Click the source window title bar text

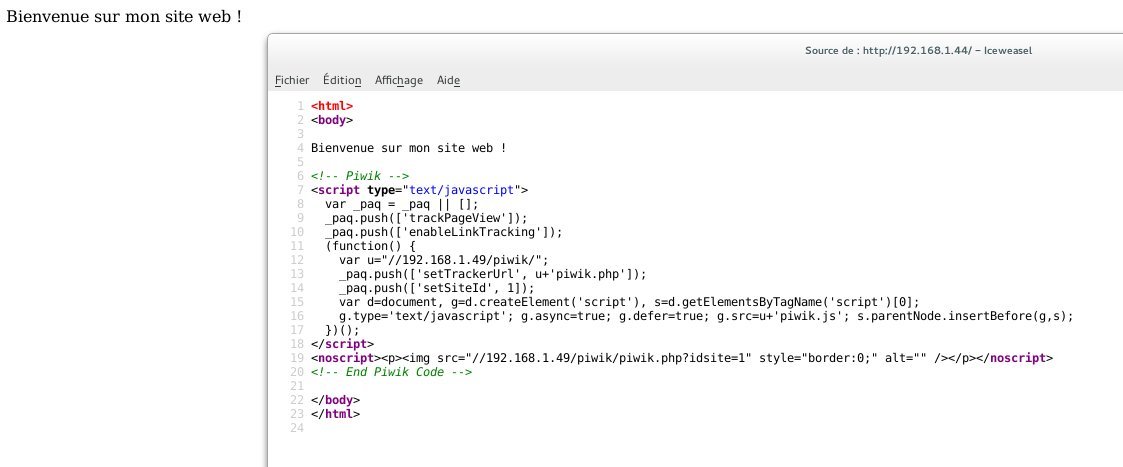[x=925, y=51]
